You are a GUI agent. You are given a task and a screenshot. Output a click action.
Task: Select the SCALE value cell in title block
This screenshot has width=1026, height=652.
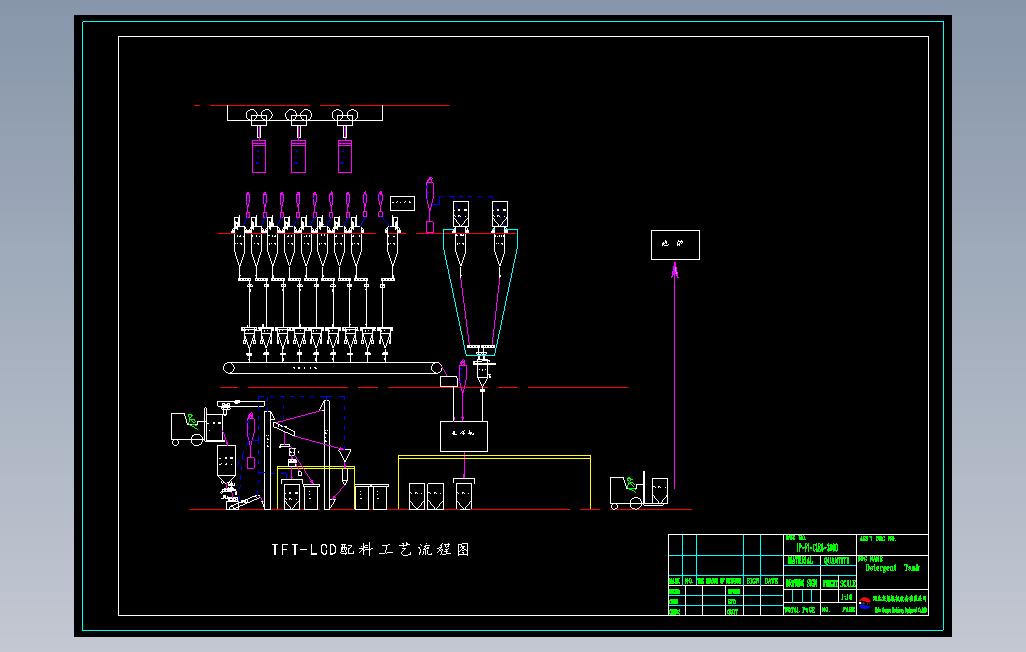(847, 596)
